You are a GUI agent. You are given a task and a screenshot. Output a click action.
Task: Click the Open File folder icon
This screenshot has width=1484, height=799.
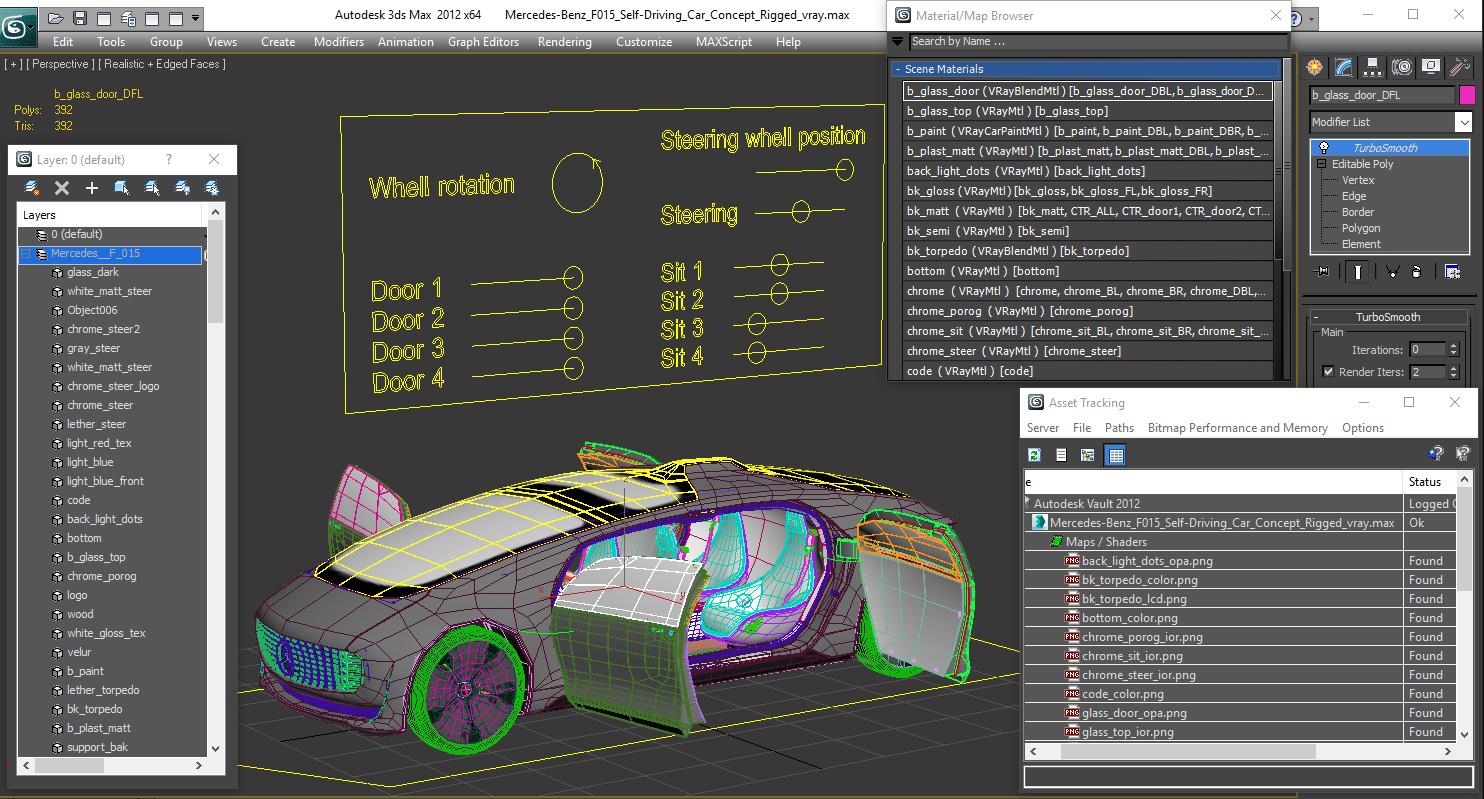56,18
